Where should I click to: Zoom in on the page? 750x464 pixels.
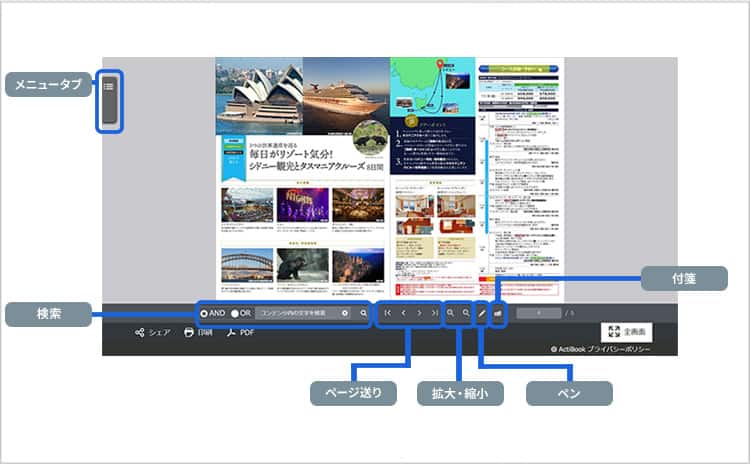[451, 313]
